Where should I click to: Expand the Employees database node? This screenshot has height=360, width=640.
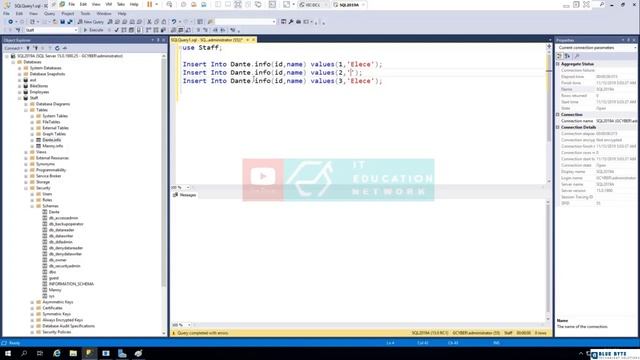click(x=19, y=92)
